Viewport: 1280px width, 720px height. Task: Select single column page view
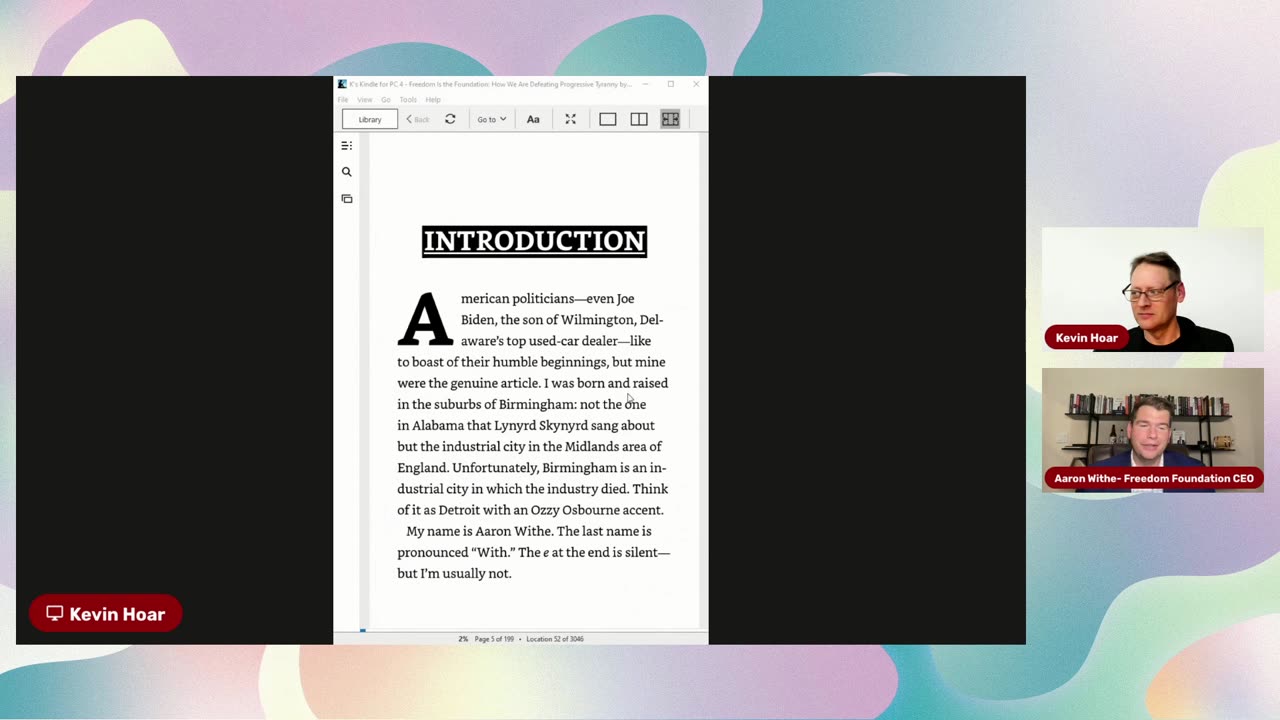pyautogui.click(x=607, y=119)
